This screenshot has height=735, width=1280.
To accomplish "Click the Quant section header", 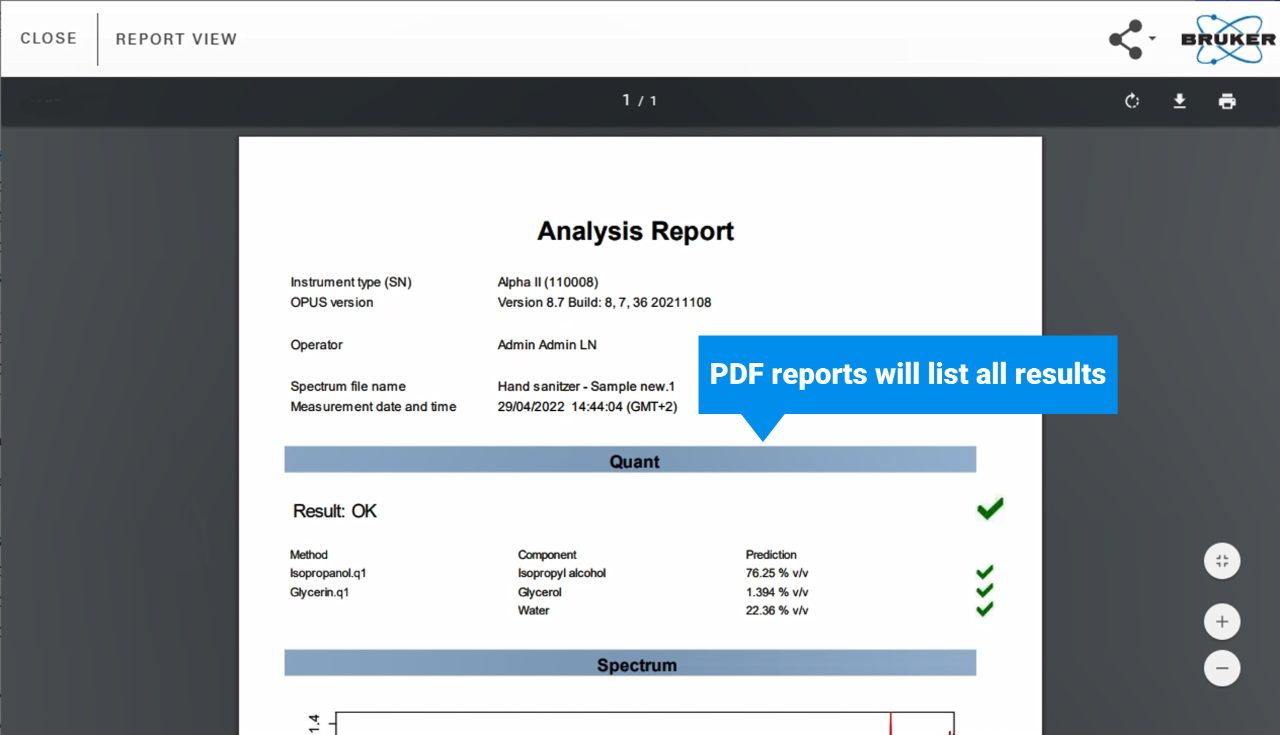I will (x=630, y=461).
